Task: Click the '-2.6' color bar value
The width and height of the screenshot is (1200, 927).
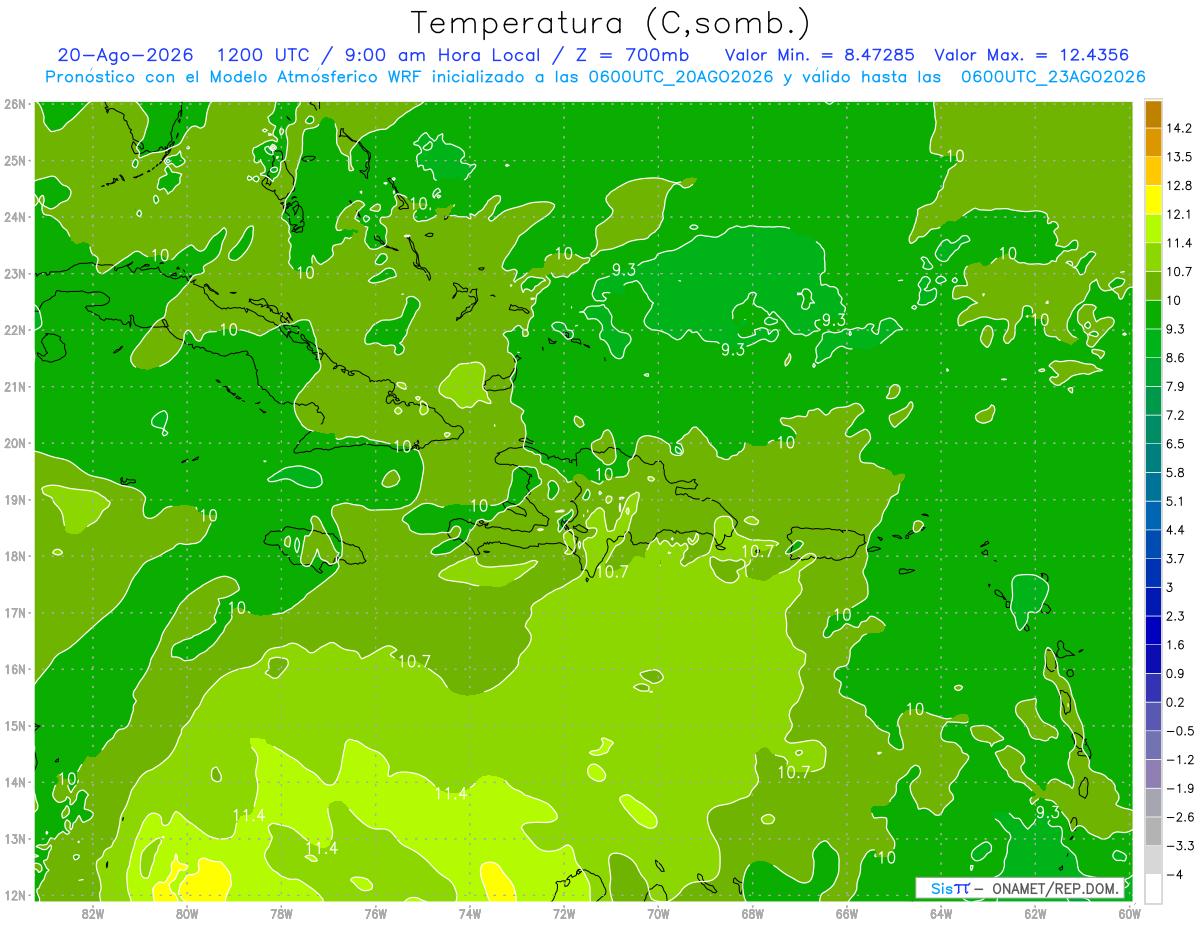Action: (1180, 816)
